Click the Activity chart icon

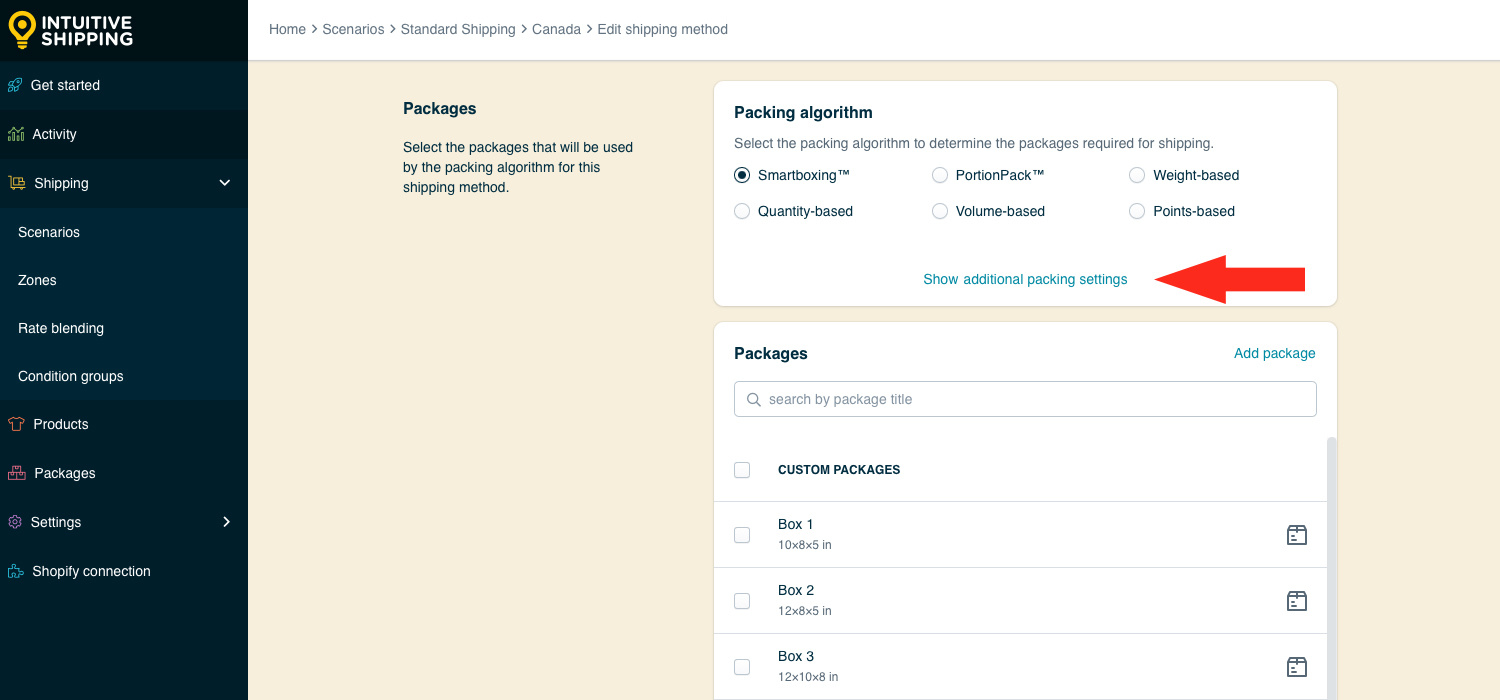click(x=16, y=134)
